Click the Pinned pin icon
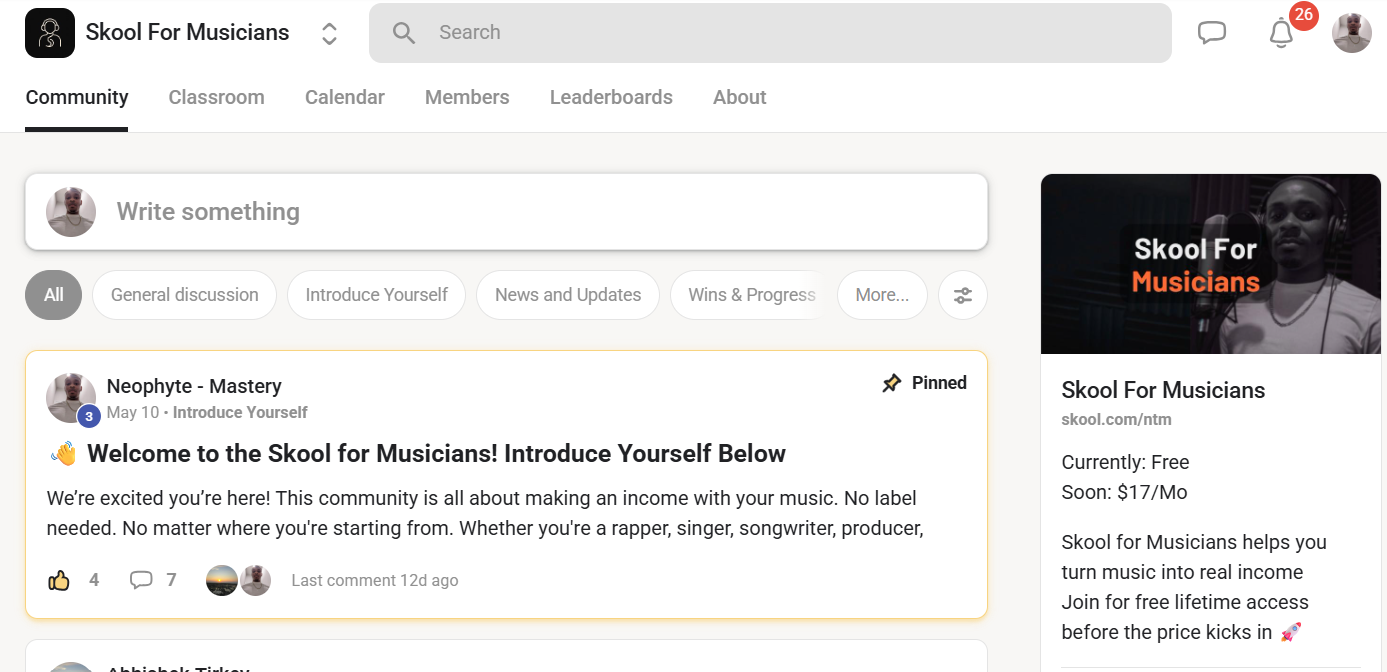Viewport: 1387px width, 672px height. click(891, 383)
